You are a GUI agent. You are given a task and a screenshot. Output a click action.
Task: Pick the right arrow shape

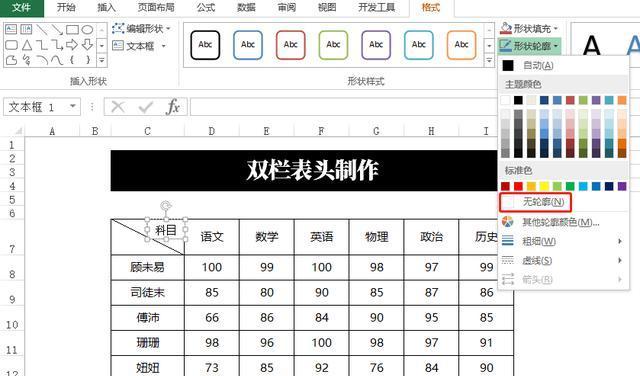pos(72,44)
